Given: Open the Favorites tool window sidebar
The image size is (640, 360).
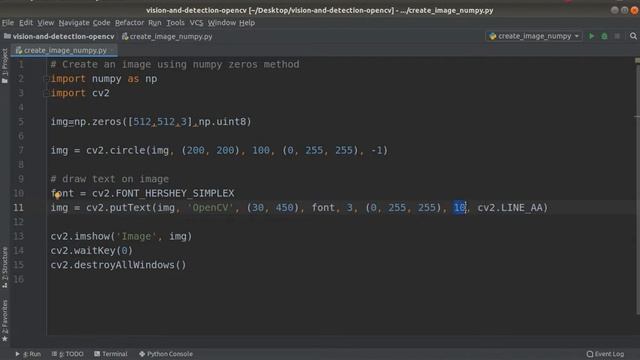Looking at the screenshot, I should pos(4,321).
